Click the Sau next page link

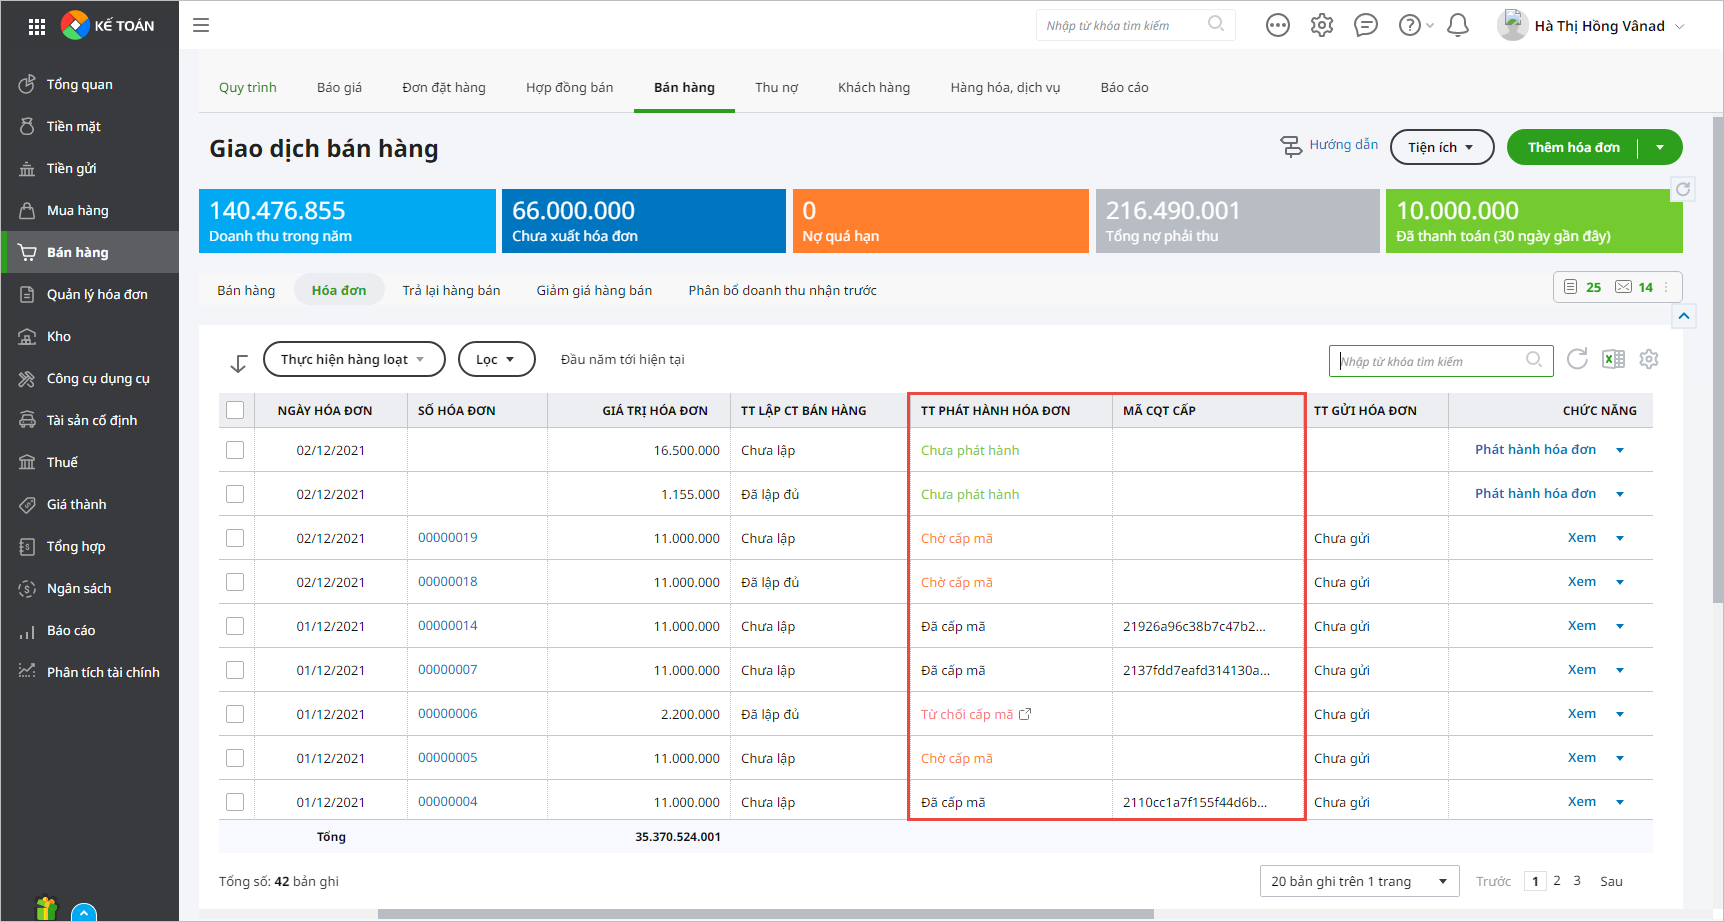tap(1611, 881)
